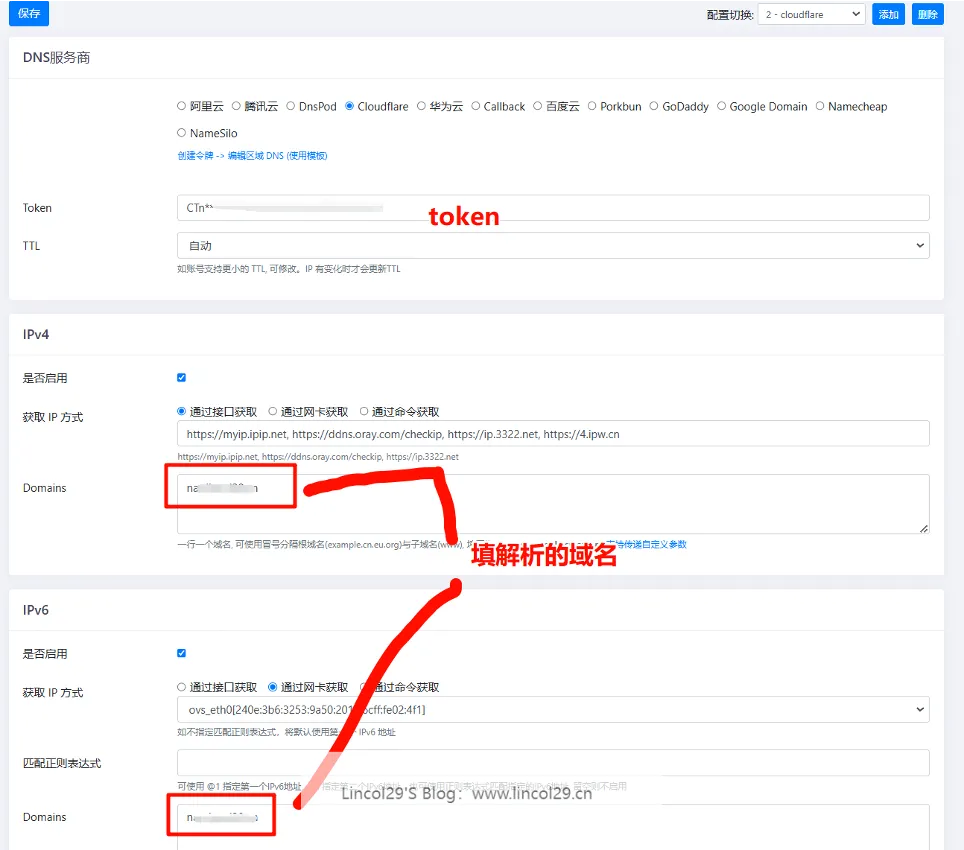964x850 pixels.
Task: Select the Cloudflare radio option
Action: pyautogui.click(x=349, y=106)
